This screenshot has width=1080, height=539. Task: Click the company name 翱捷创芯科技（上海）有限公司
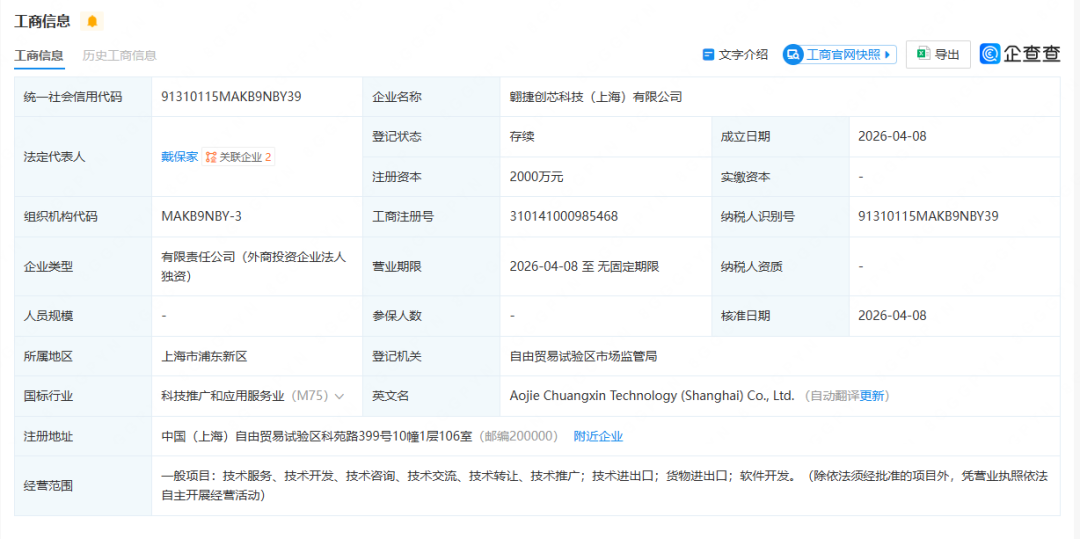tap(595, 97)
